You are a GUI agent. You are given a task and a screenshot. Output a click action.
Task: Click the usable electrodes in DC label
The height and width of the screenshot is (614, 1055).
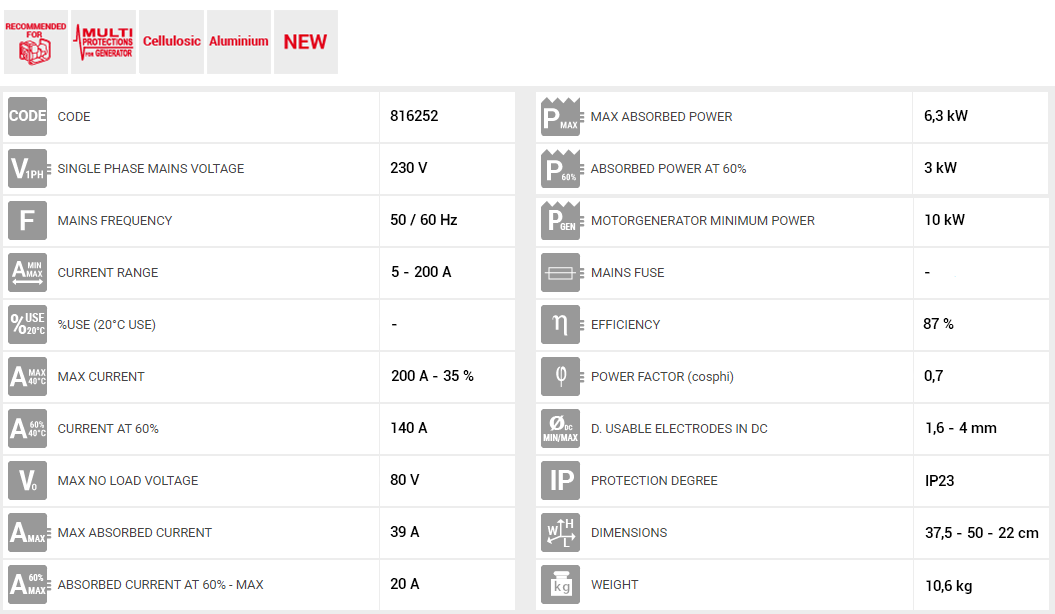[679, 429]
